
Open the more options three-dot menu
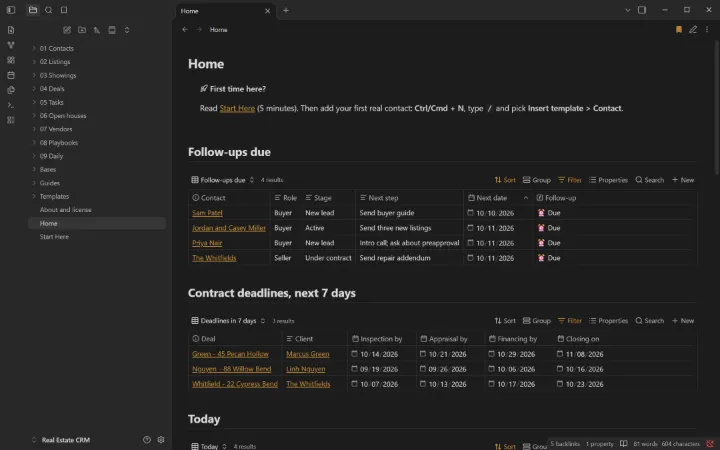click(707, 29)
